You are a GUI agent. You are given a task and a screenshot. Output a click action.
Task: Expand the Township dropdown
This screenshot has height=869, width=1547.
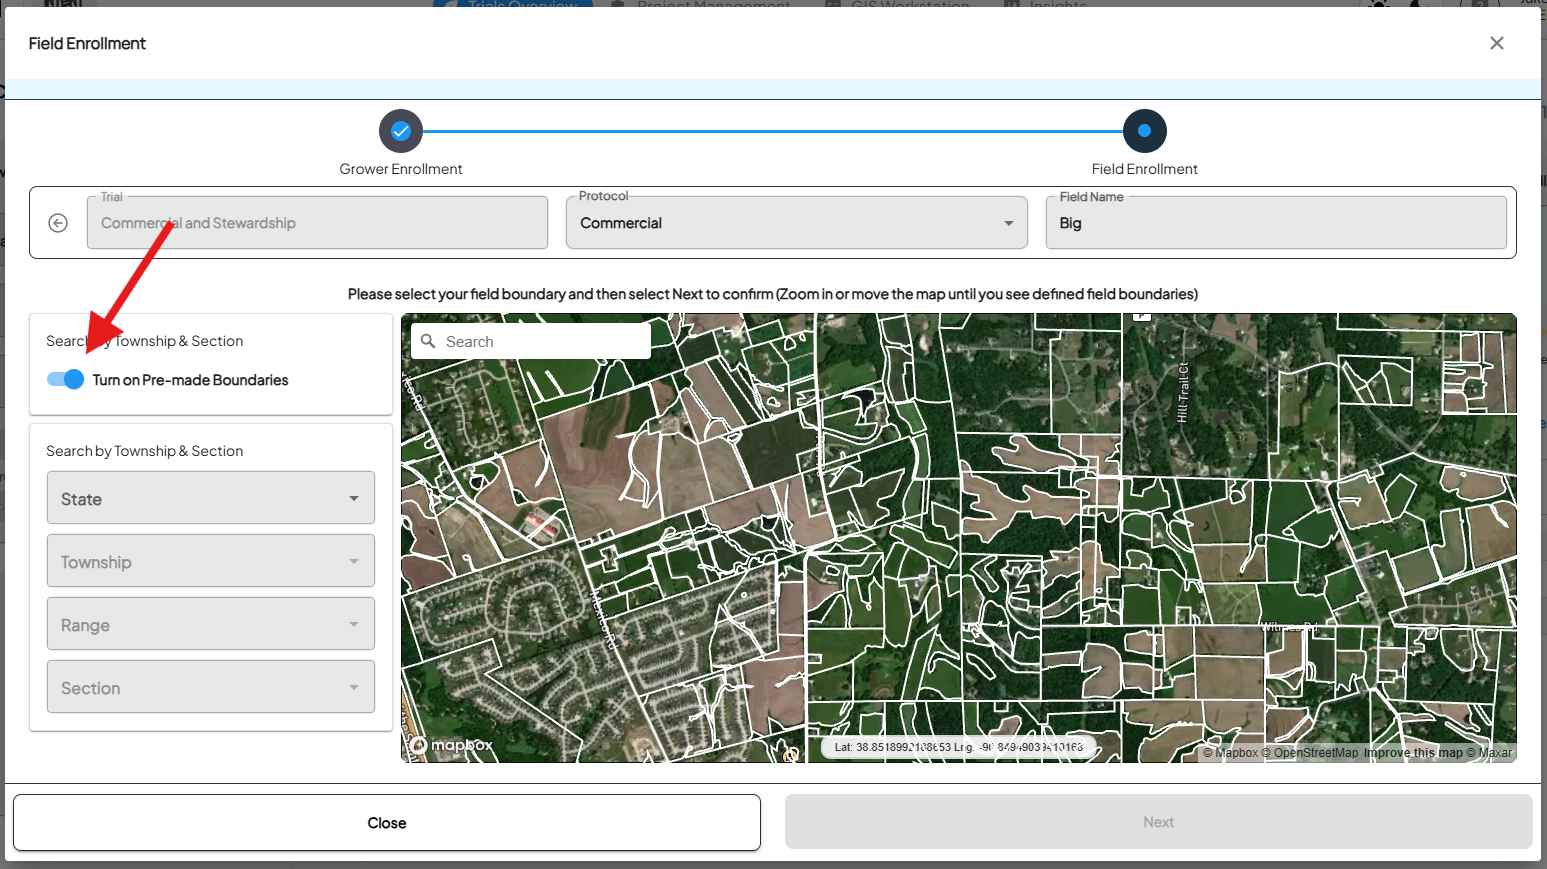211,561
